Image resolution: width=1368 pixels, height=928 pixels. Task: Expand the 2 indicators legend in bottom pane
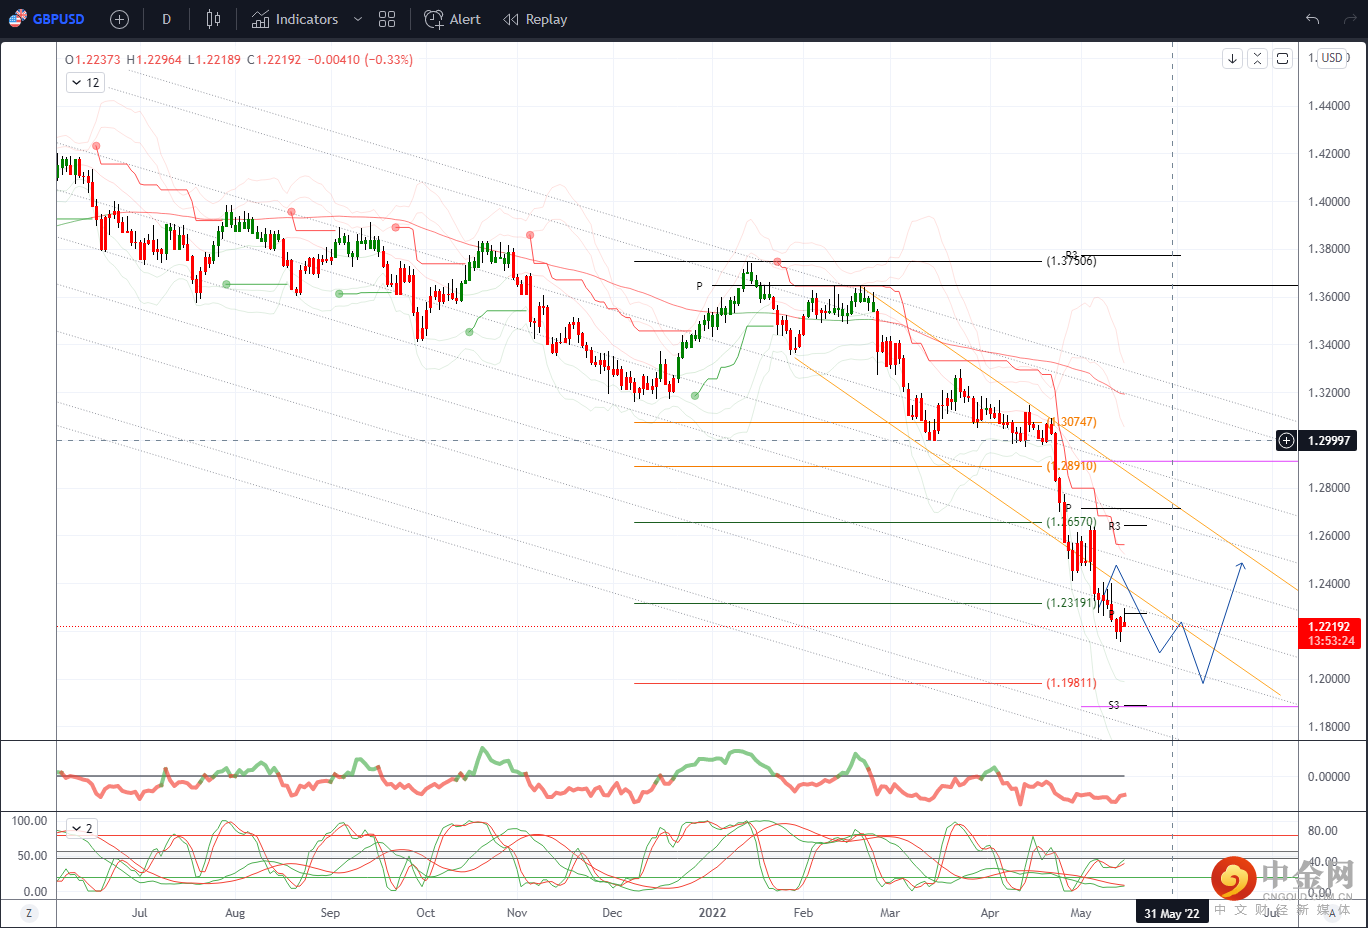coord(82,828)
